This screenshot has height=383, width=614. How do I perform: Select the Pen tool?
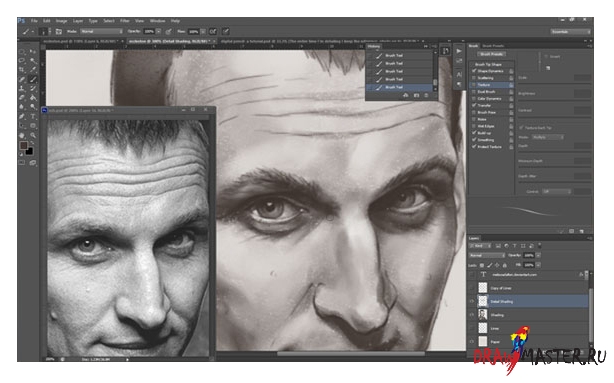click(22, 117)
